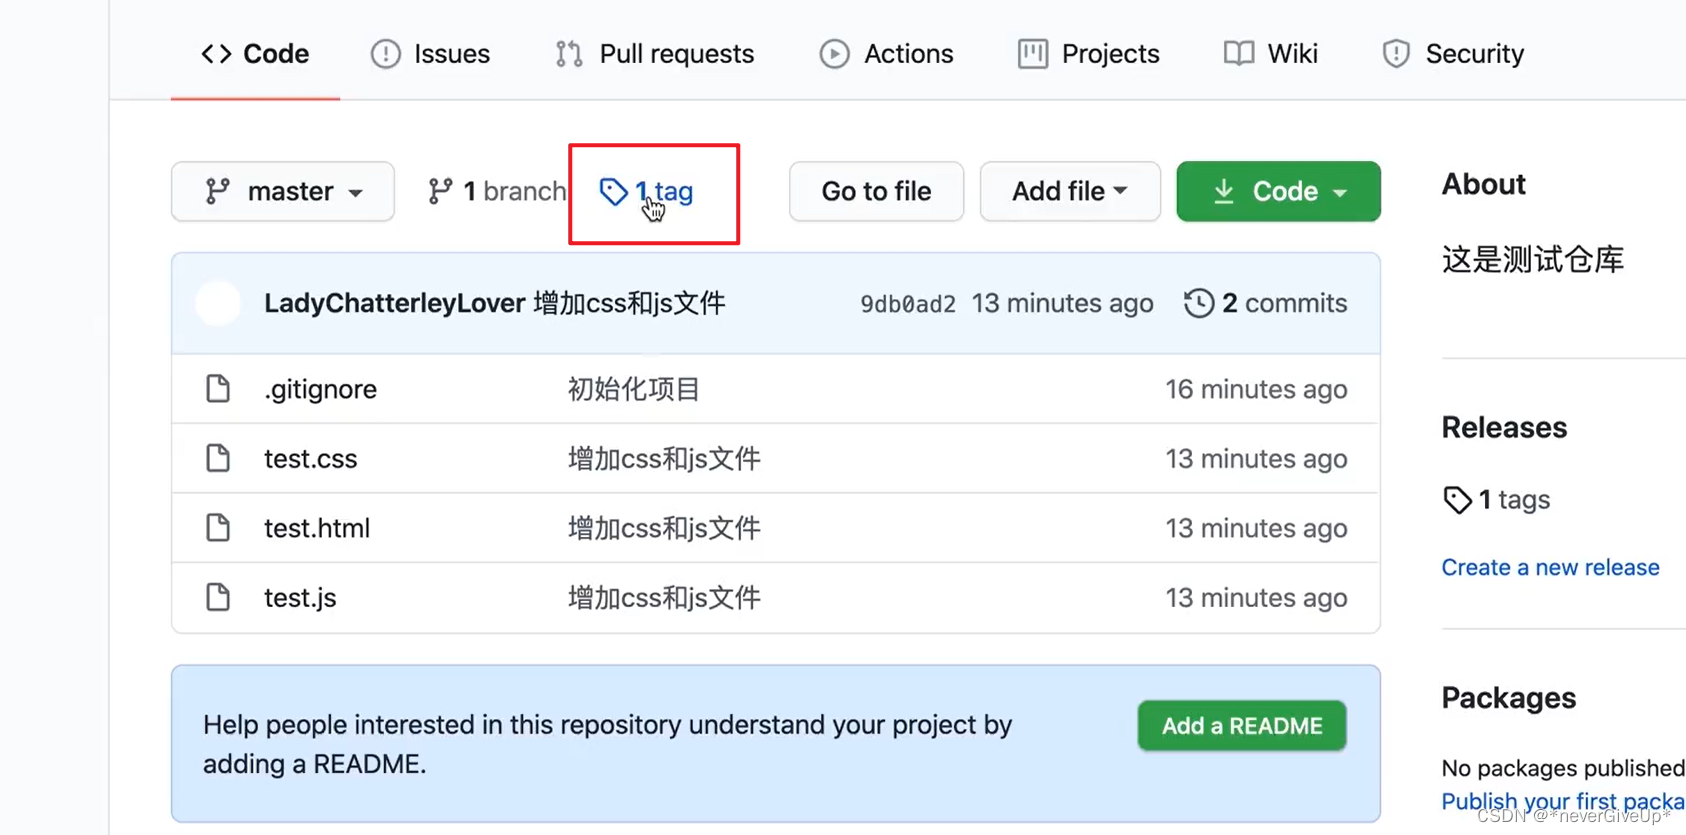Click file icon next to .gitignore
Screen dimensions: 1686x835
pos(218,388)
